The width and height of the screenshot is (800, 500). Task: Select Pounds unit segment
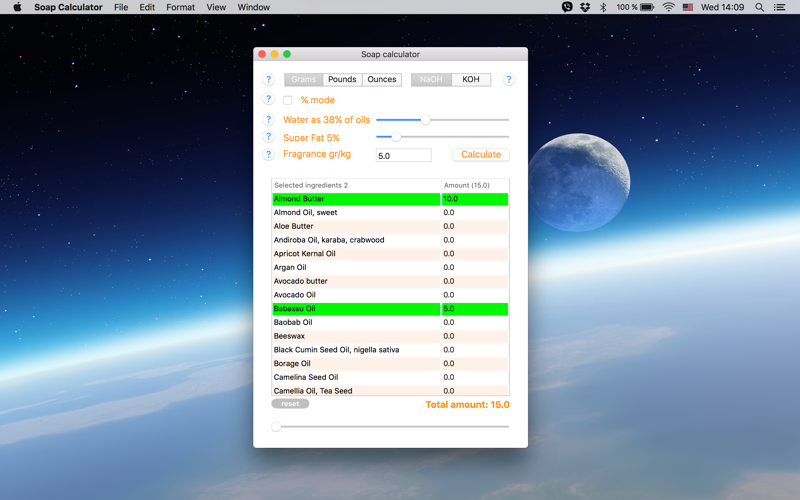(x=342, y=80)
